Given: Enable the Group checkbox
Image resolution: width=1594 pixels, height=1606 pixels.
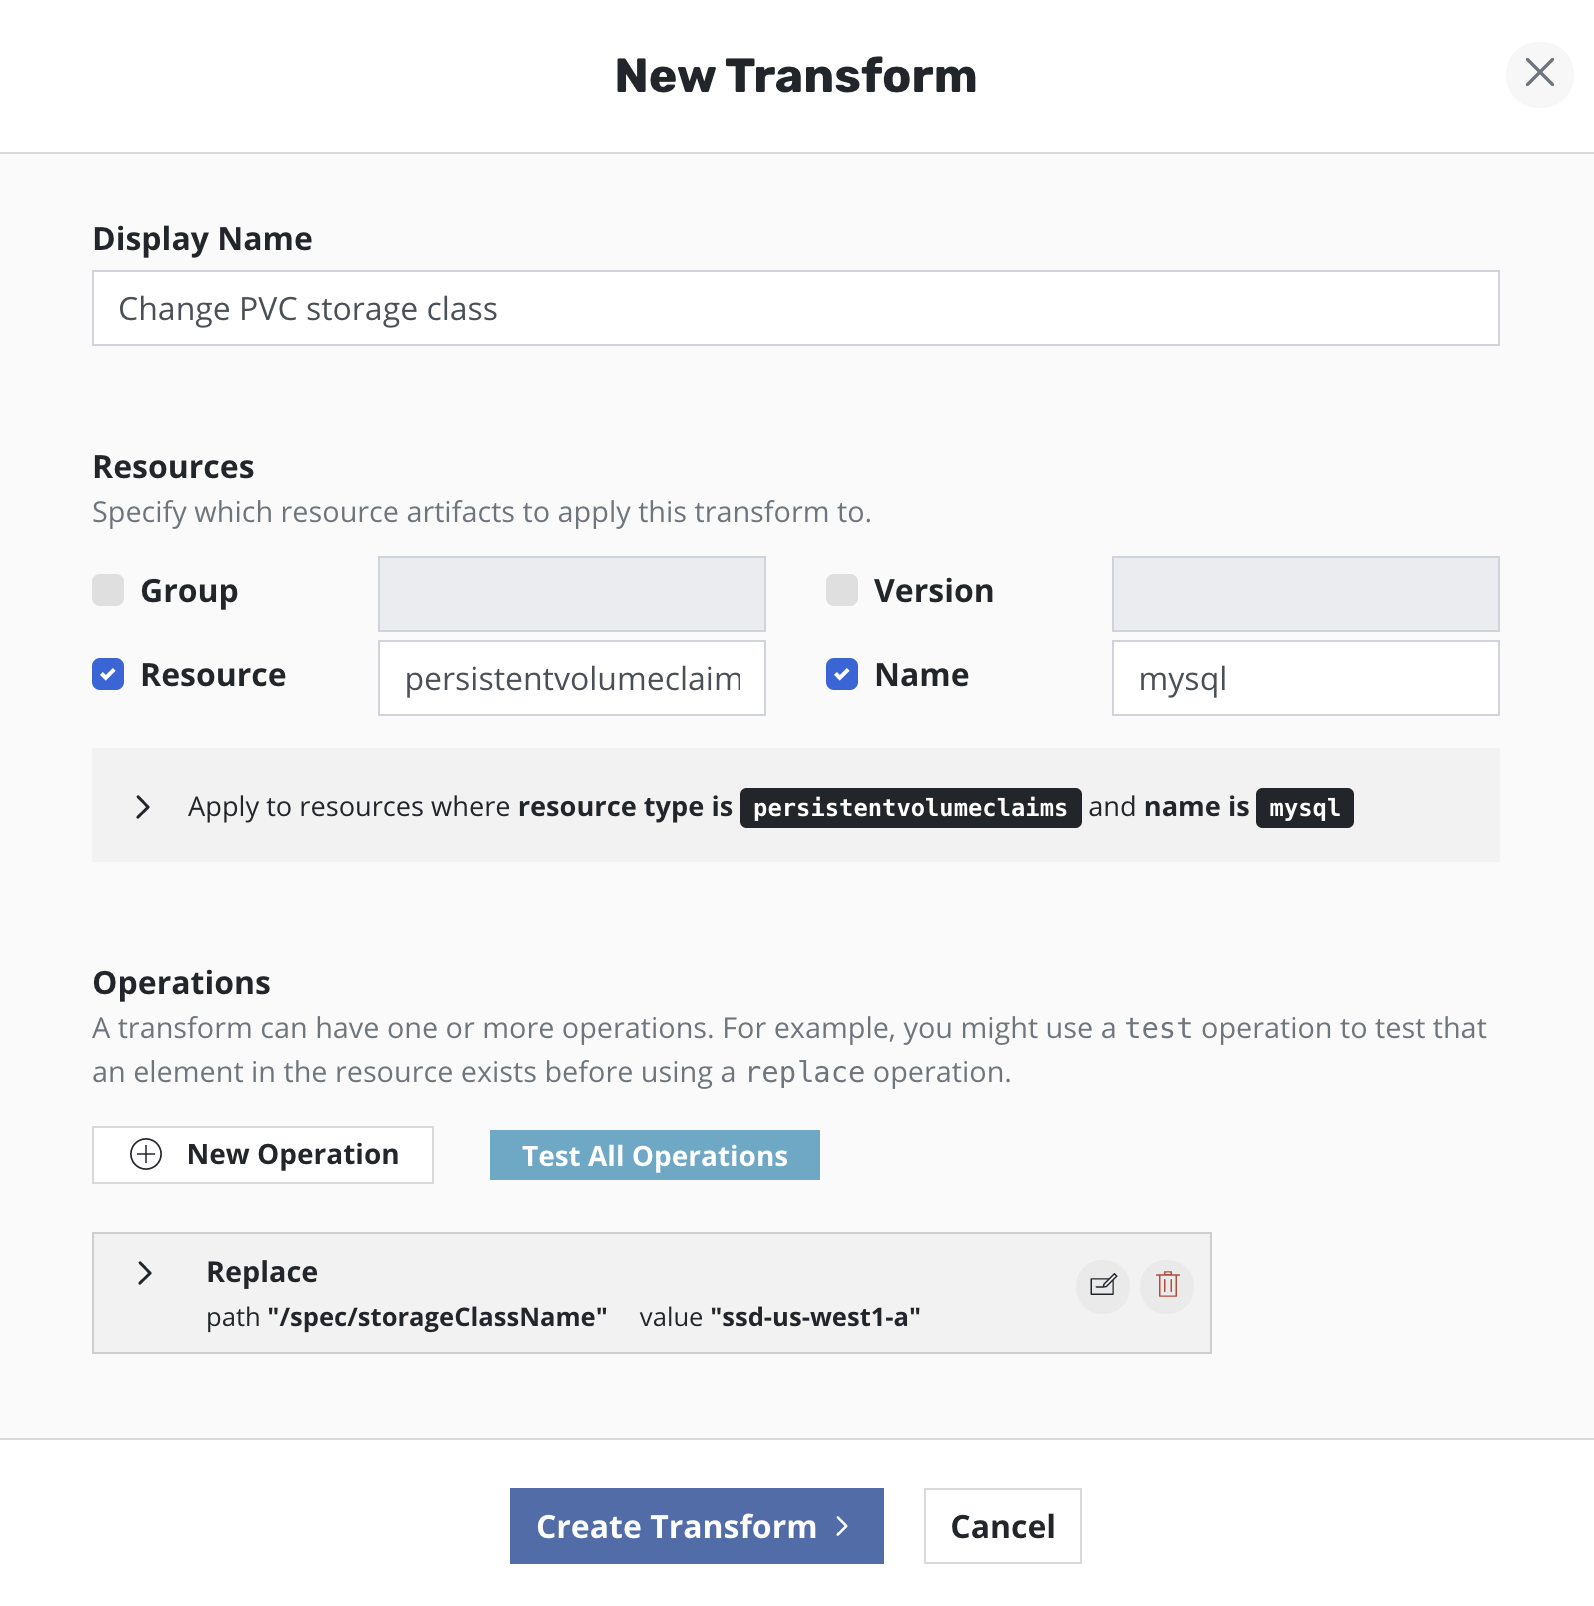Looking at the screenshot, I should tap(108, 590).
